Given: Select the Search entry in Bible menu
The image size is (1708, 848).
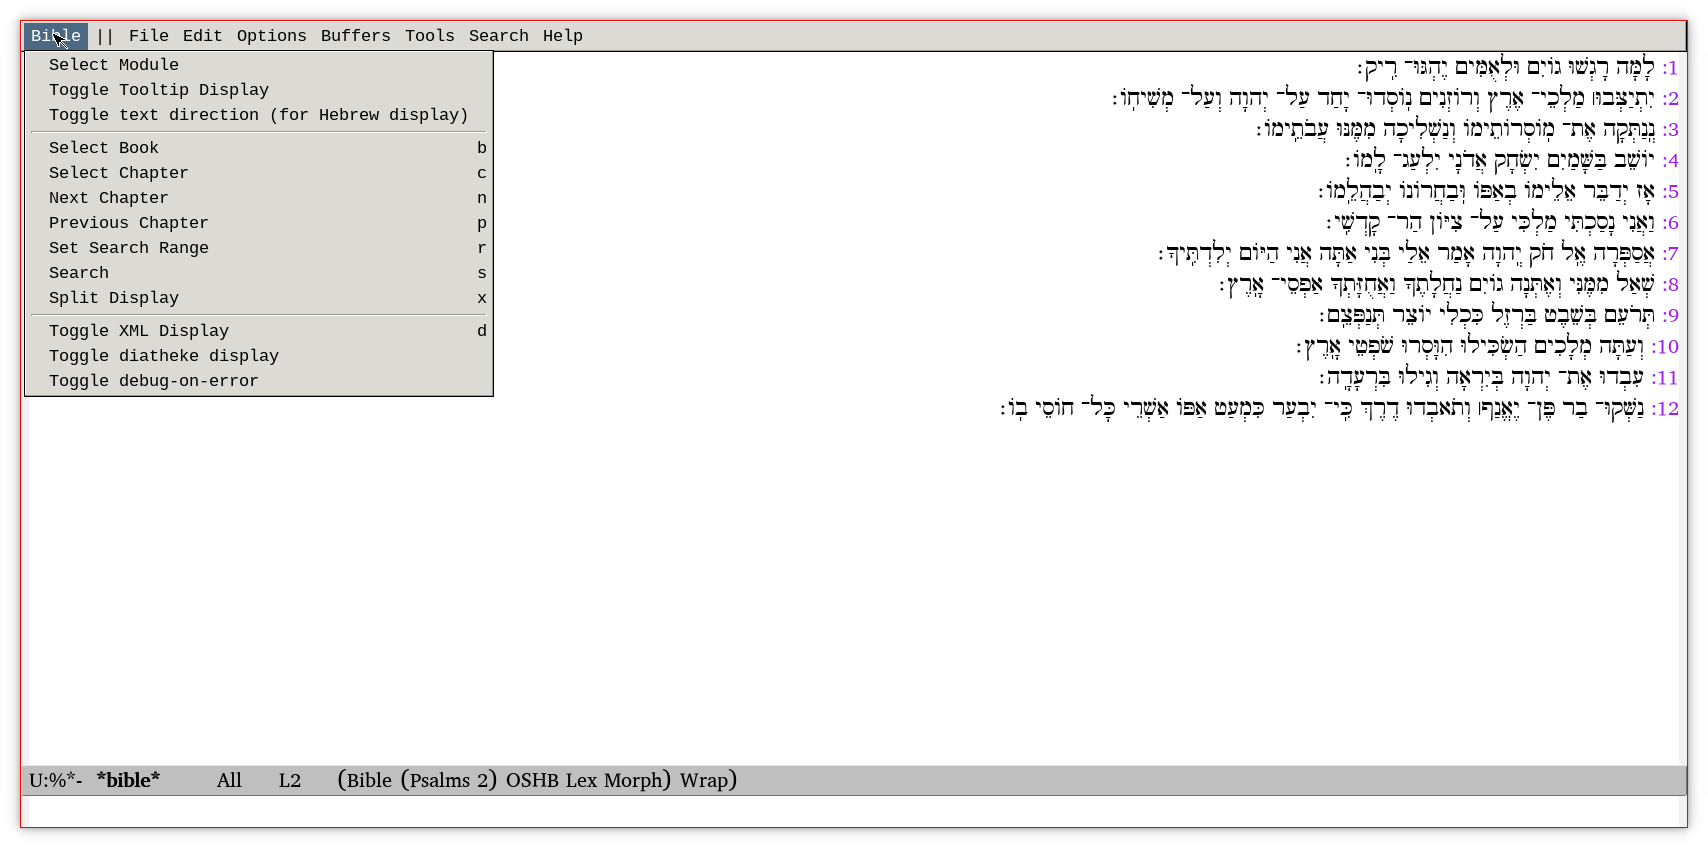Looking at the screenshot, I should click(x=79, y=273).
